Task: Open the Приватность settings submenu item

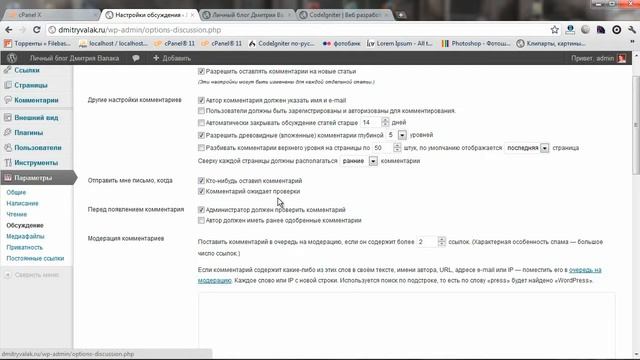Action: point(24,247)
